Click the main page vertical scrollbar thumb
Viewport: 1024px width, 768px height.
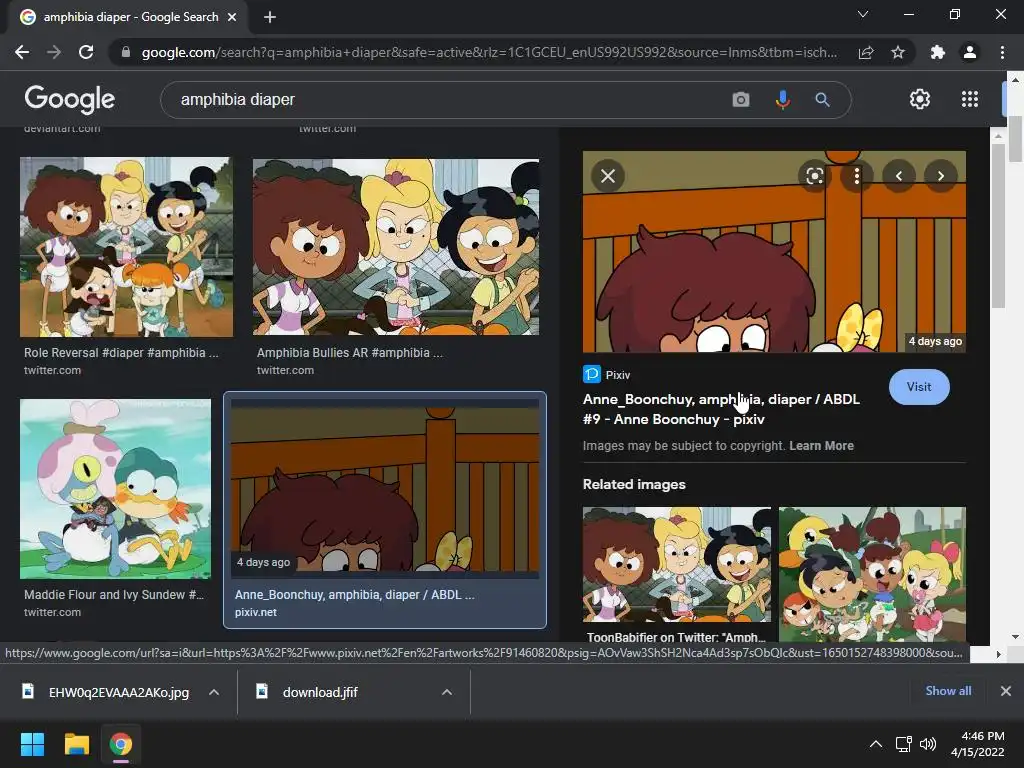click(1015, 138)
